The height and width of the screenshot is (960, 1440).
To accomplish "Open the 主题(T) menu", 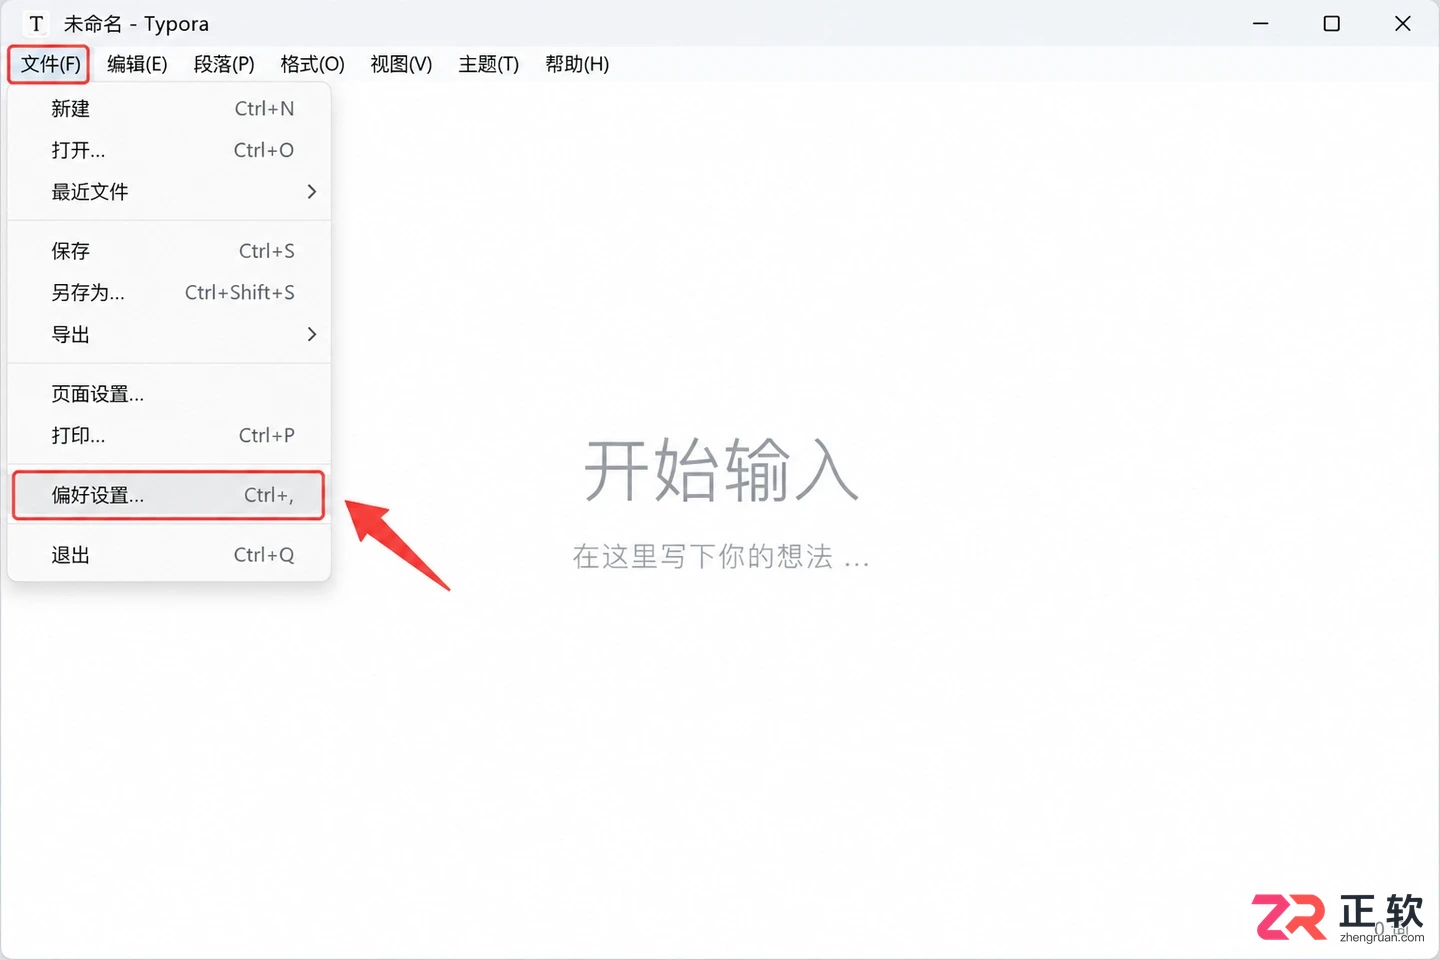I will coord(488,64).
